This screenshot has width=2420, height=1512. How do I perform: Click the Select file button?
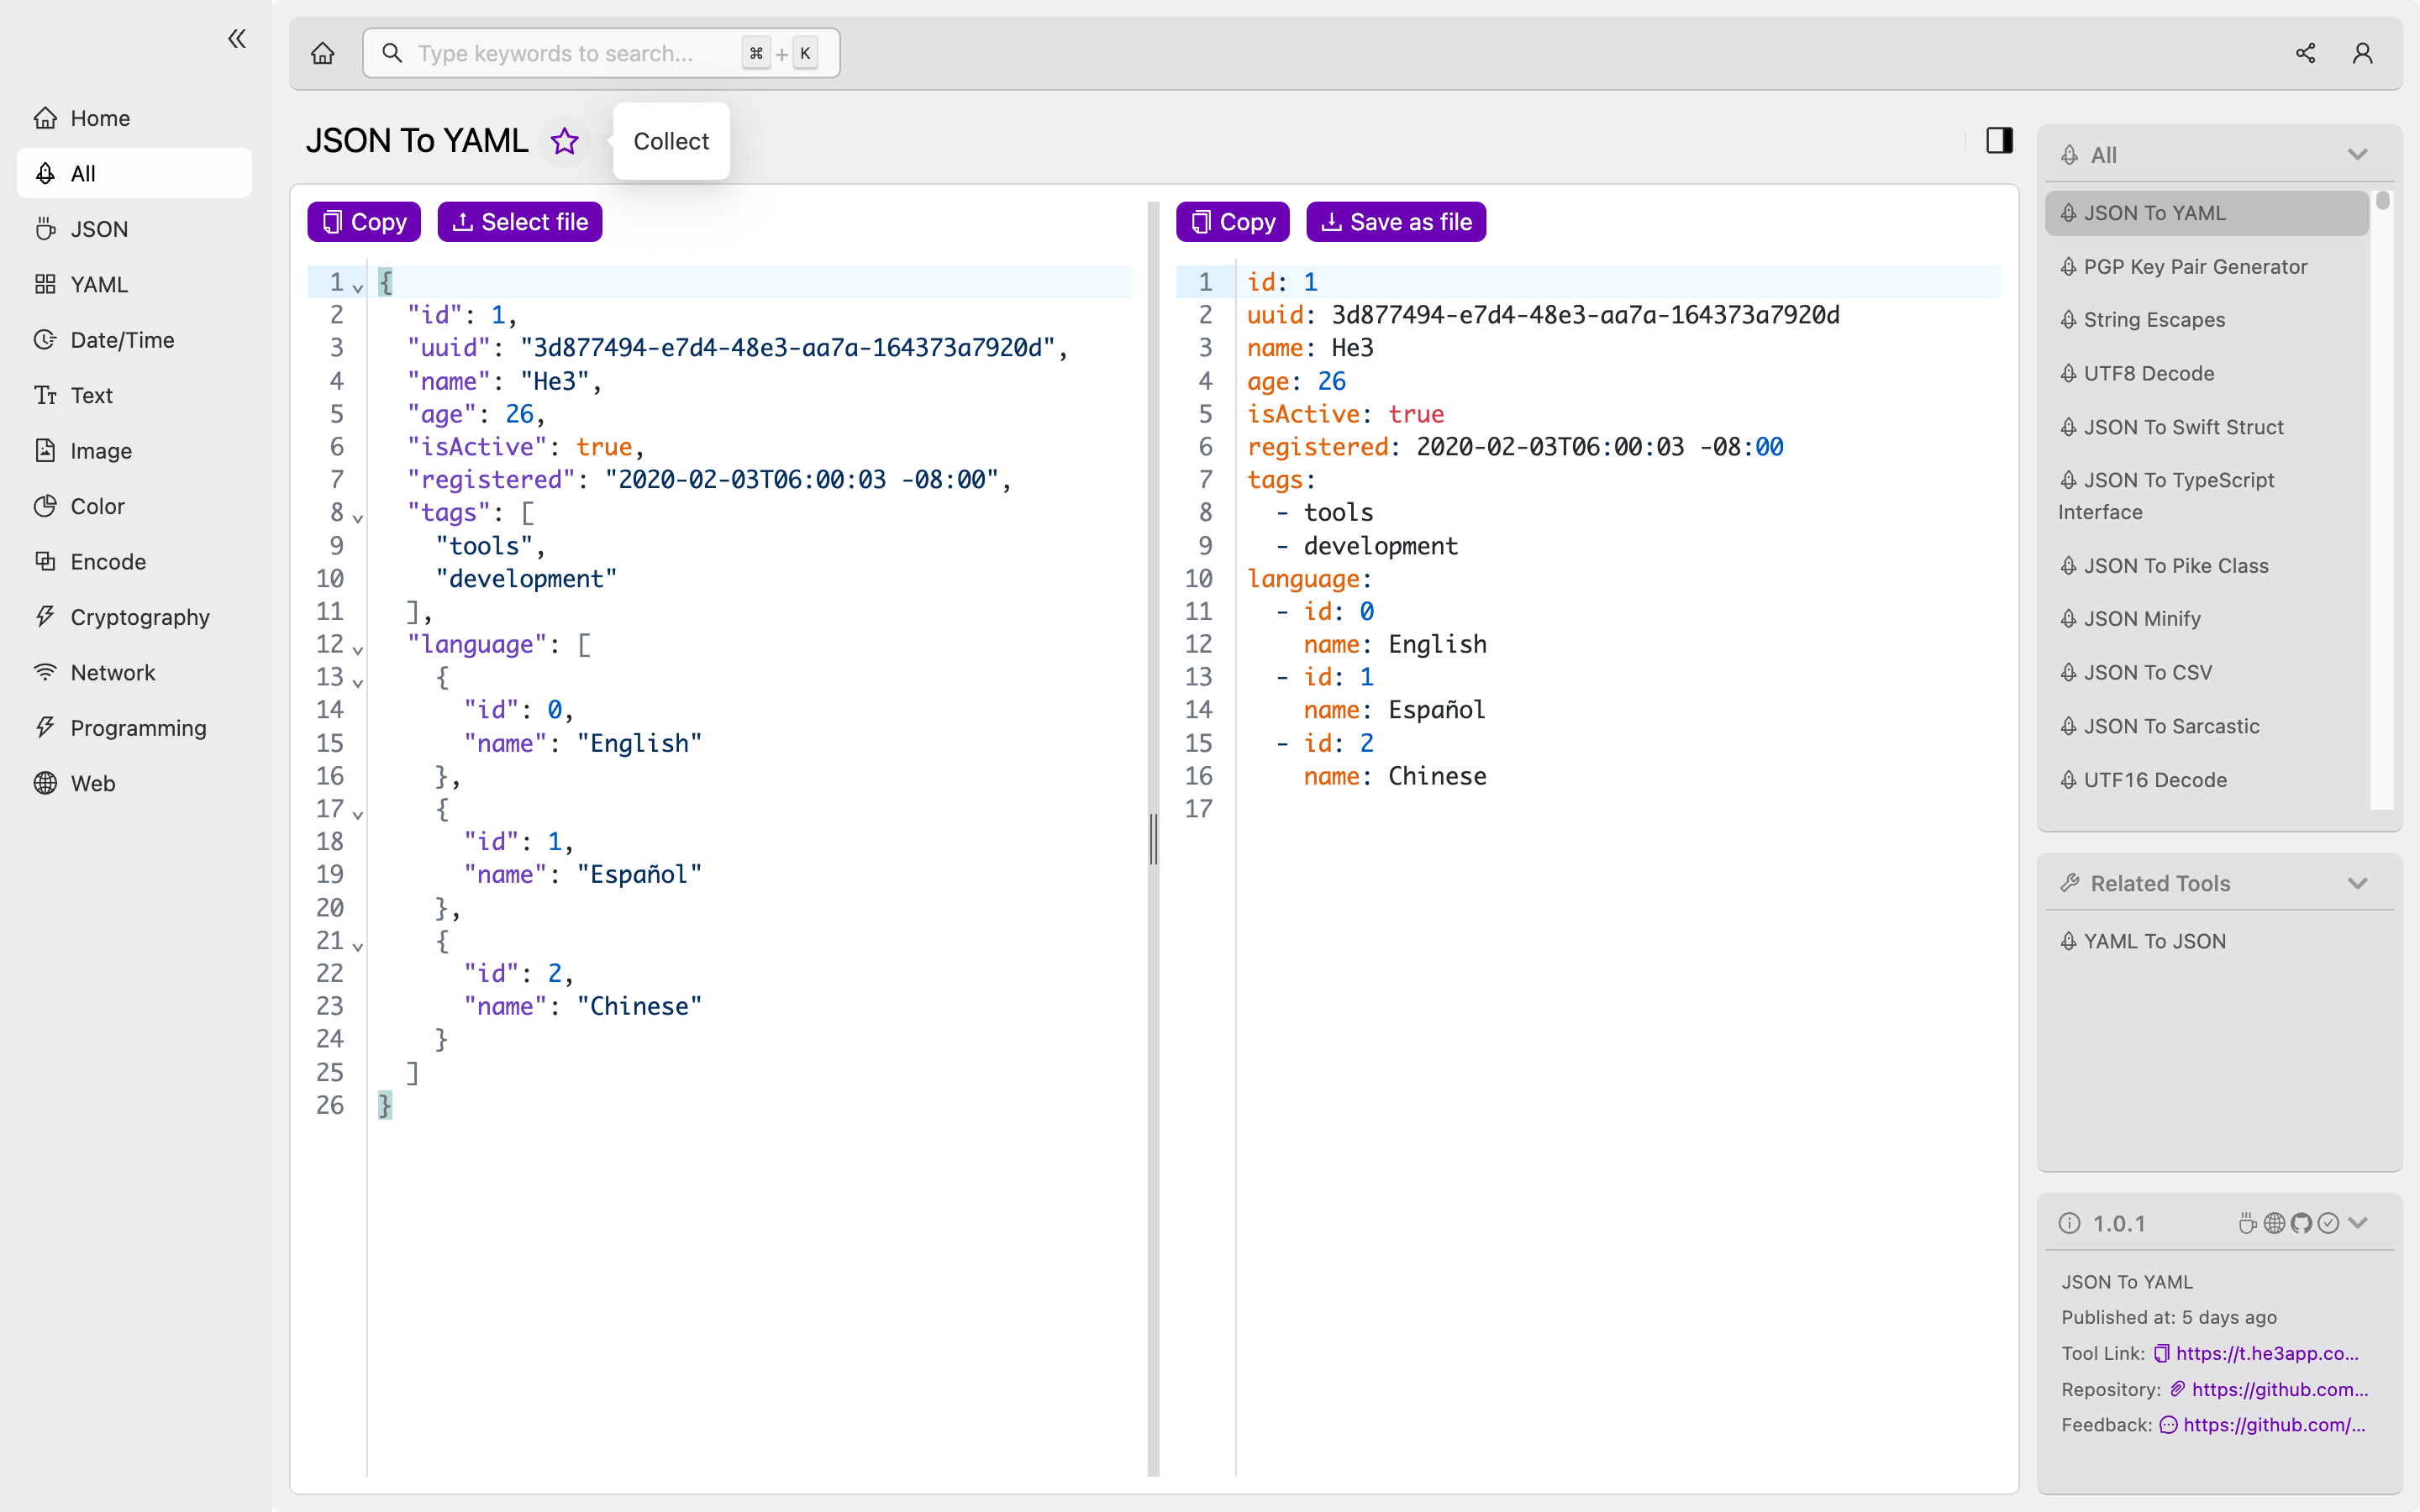518,219
